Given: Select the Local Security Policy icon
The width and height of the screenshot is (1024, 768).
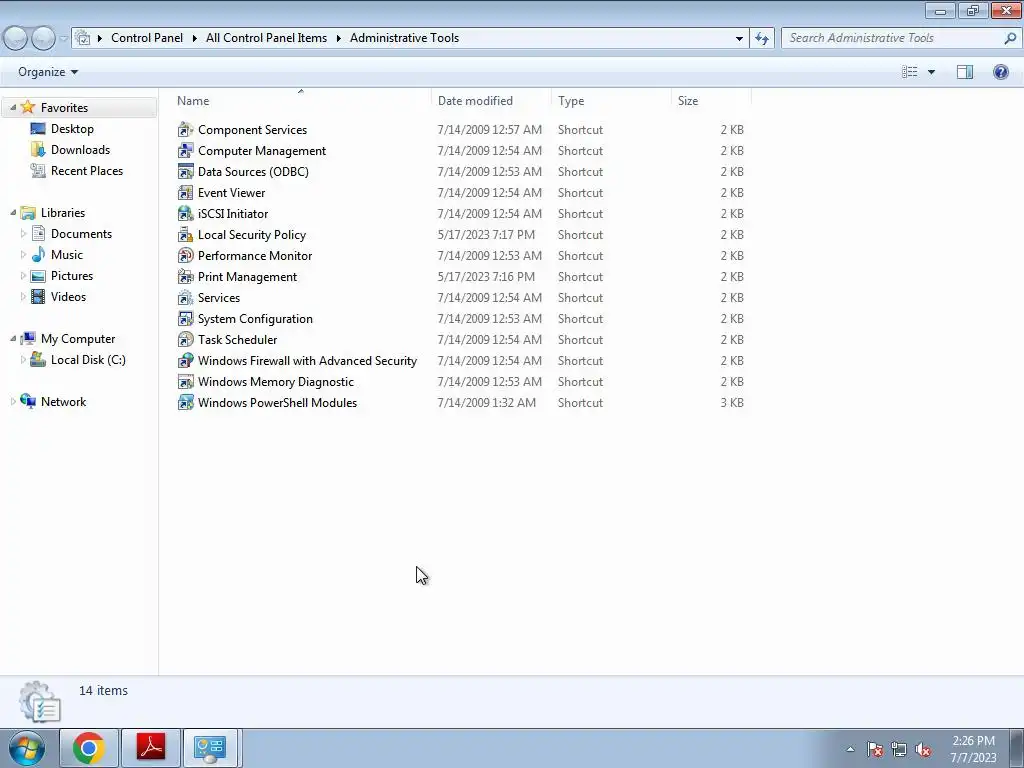Looking at the screenshot, I should coord(185,234).
